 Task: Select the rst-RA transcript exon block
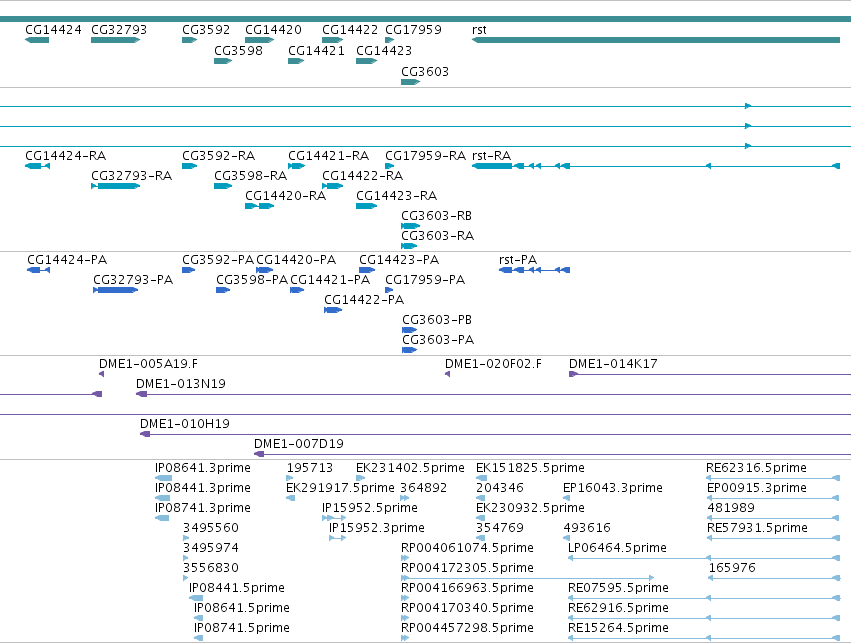click(x=492, y=166)
